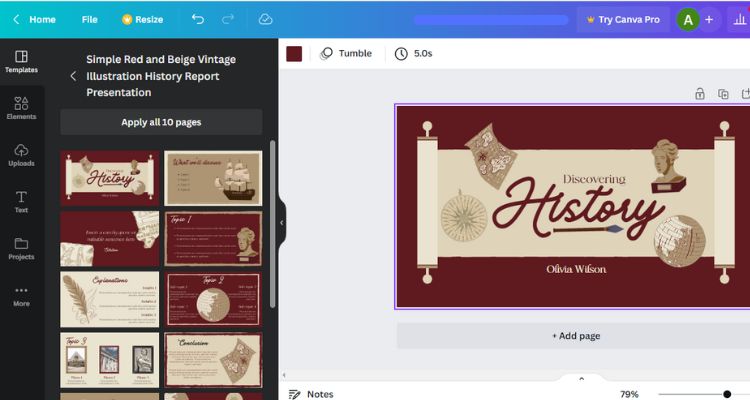
Task: Collapse the side panel with handle arrow
Action: [x=282, y=222]
